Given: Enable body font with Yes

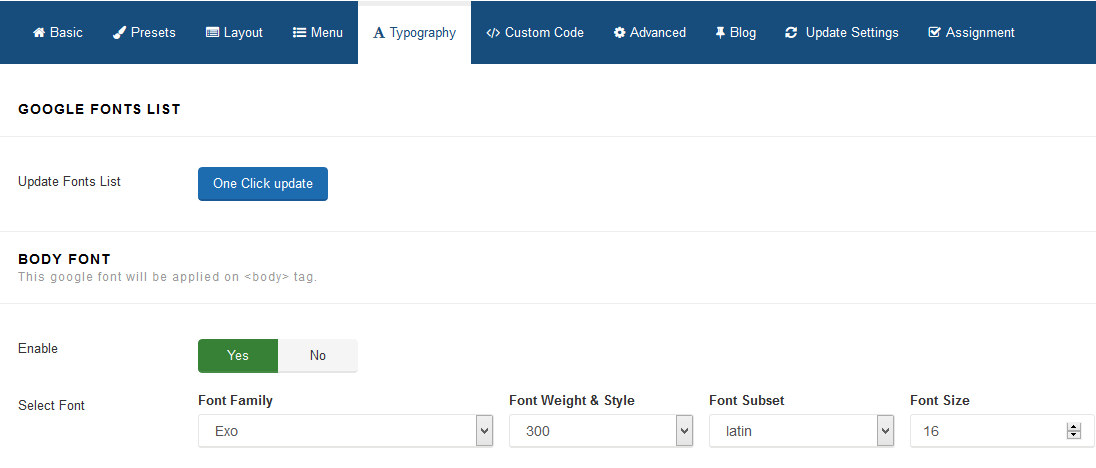Looking at the screenshot, I should point(238,355).
